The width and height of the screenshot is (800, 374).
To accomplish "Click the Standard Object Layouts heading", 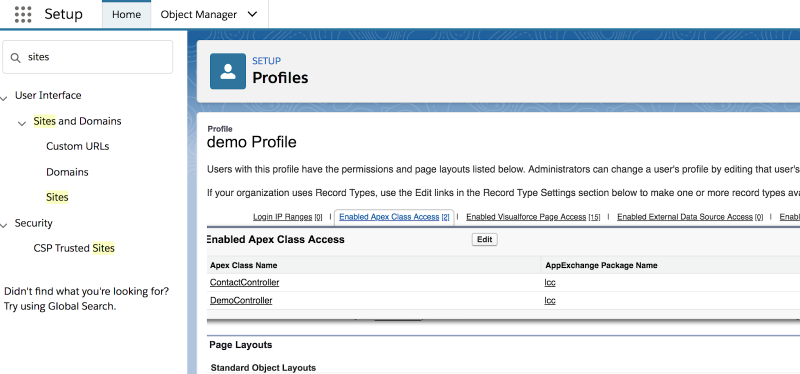I will click(263, 368).
